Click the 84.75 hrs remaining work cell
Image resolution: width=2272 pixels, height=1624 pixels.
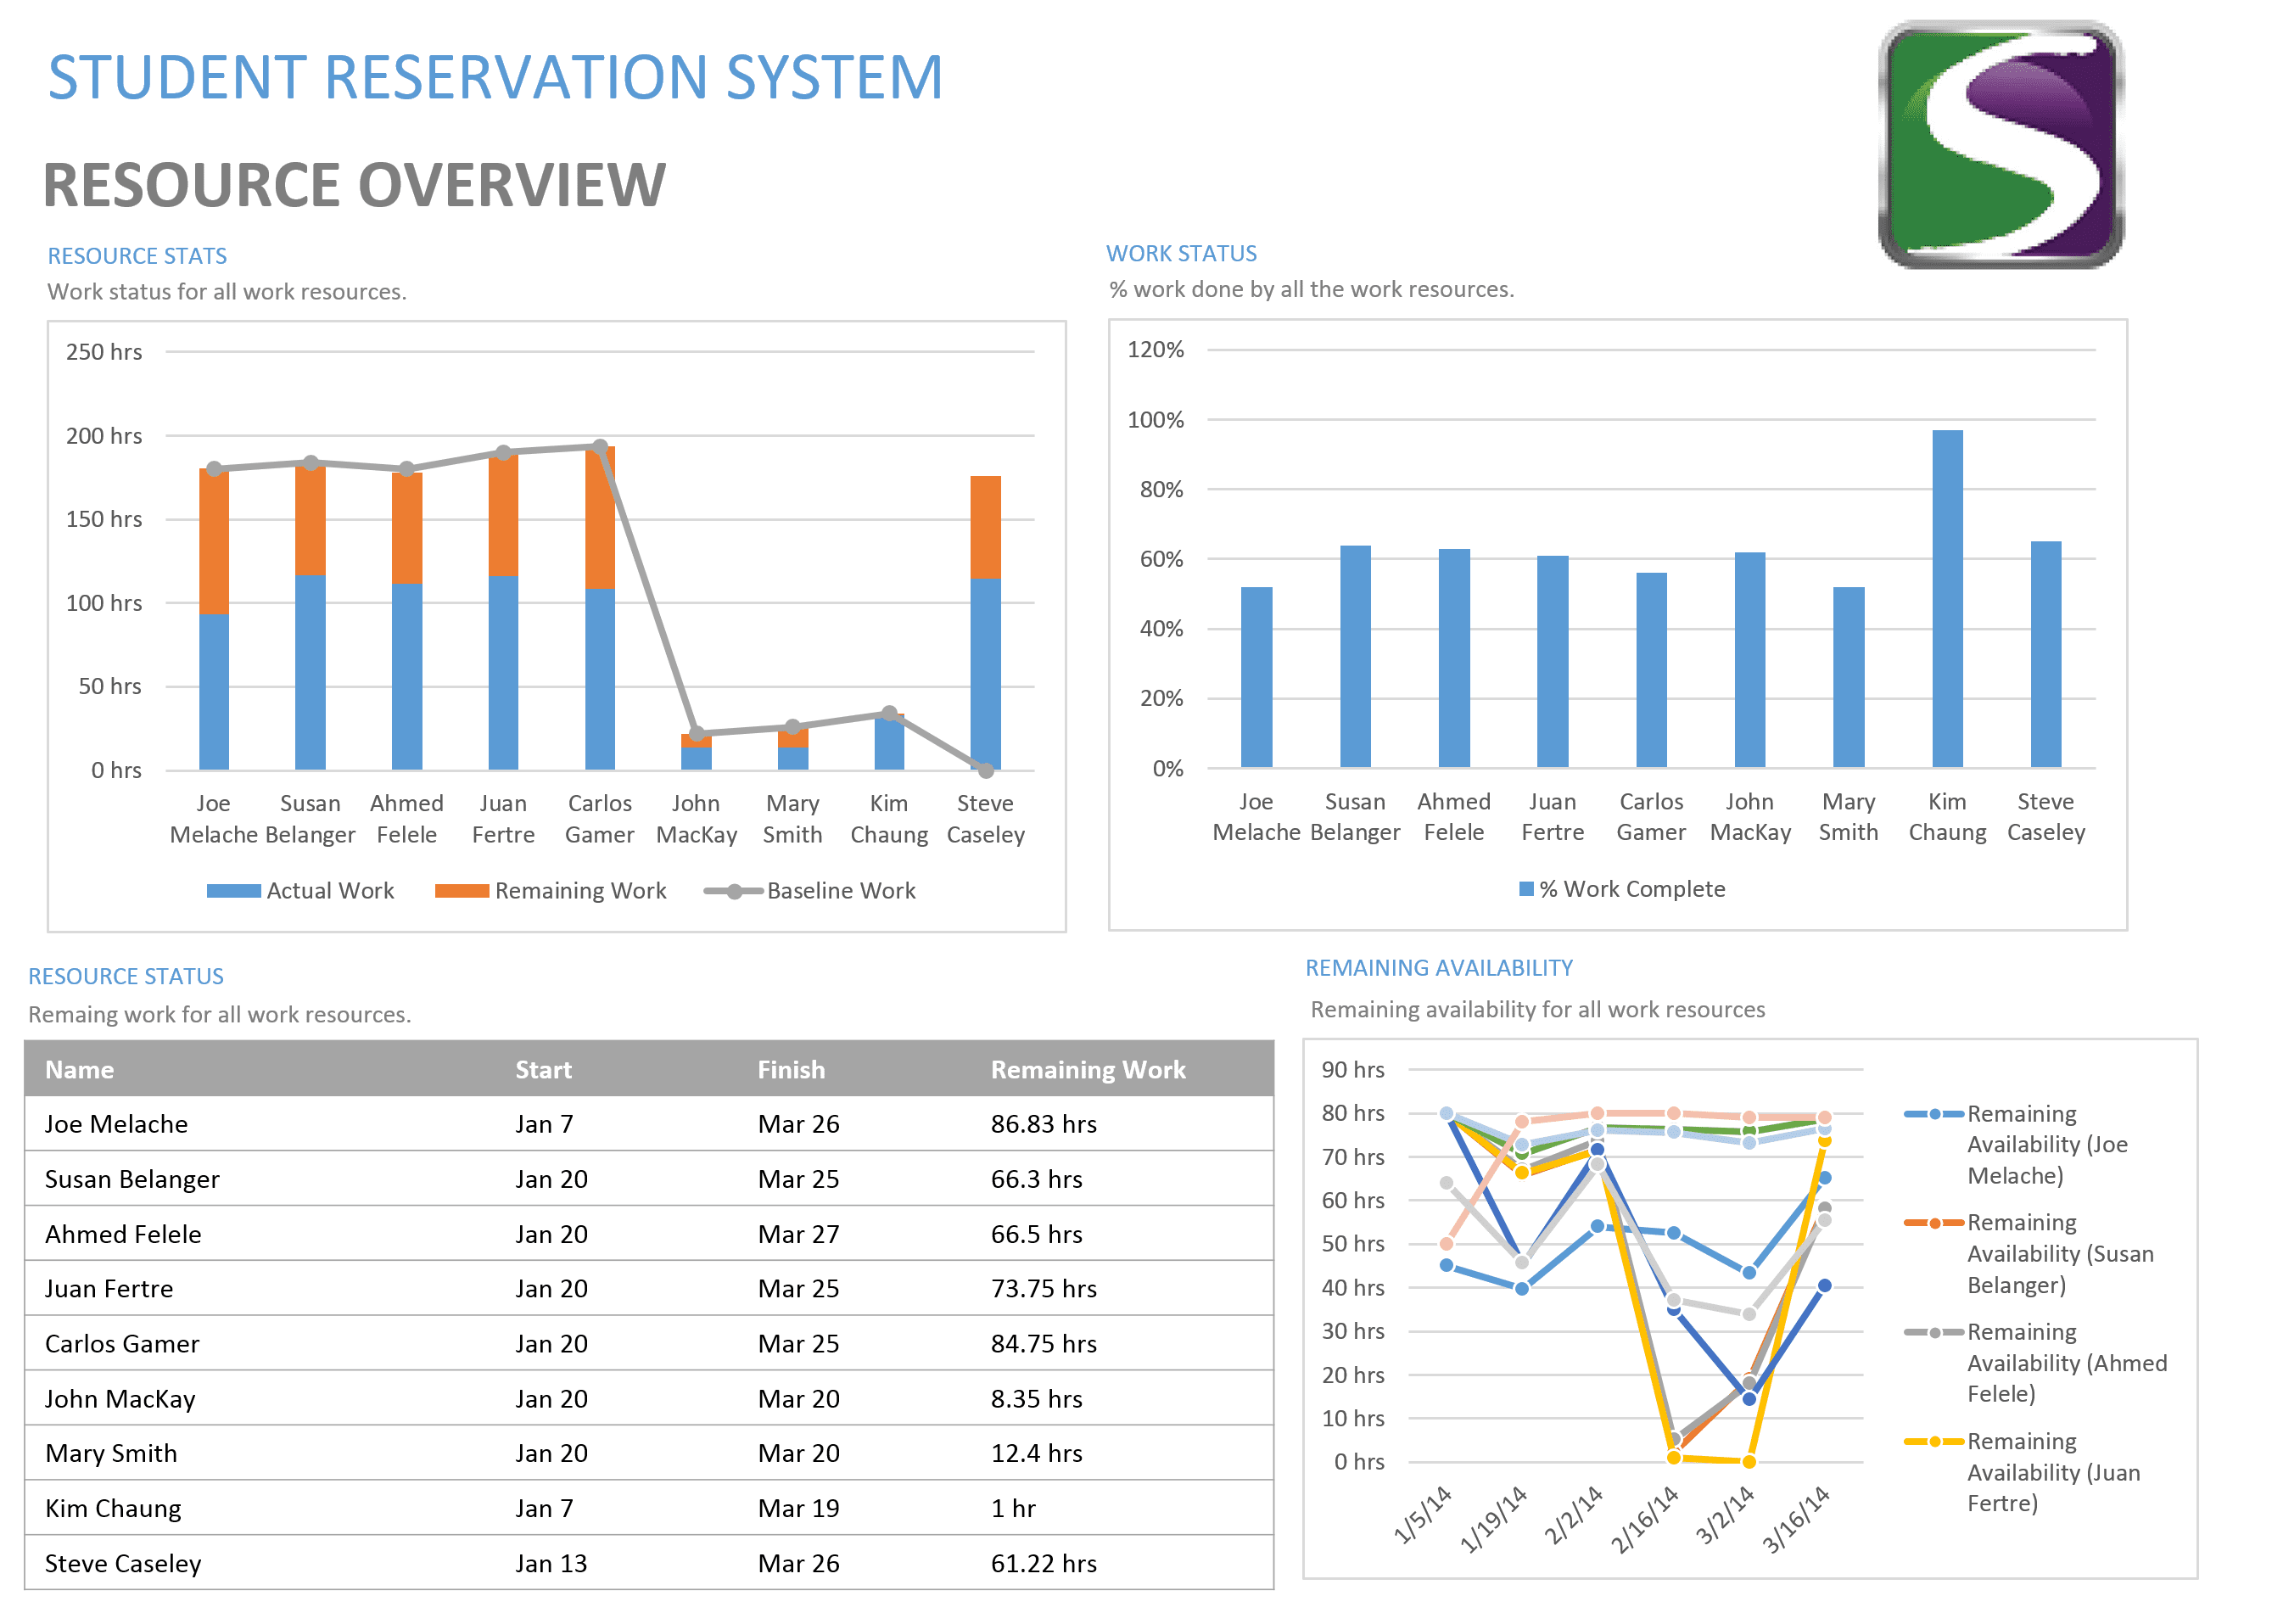[1044, 1343]
